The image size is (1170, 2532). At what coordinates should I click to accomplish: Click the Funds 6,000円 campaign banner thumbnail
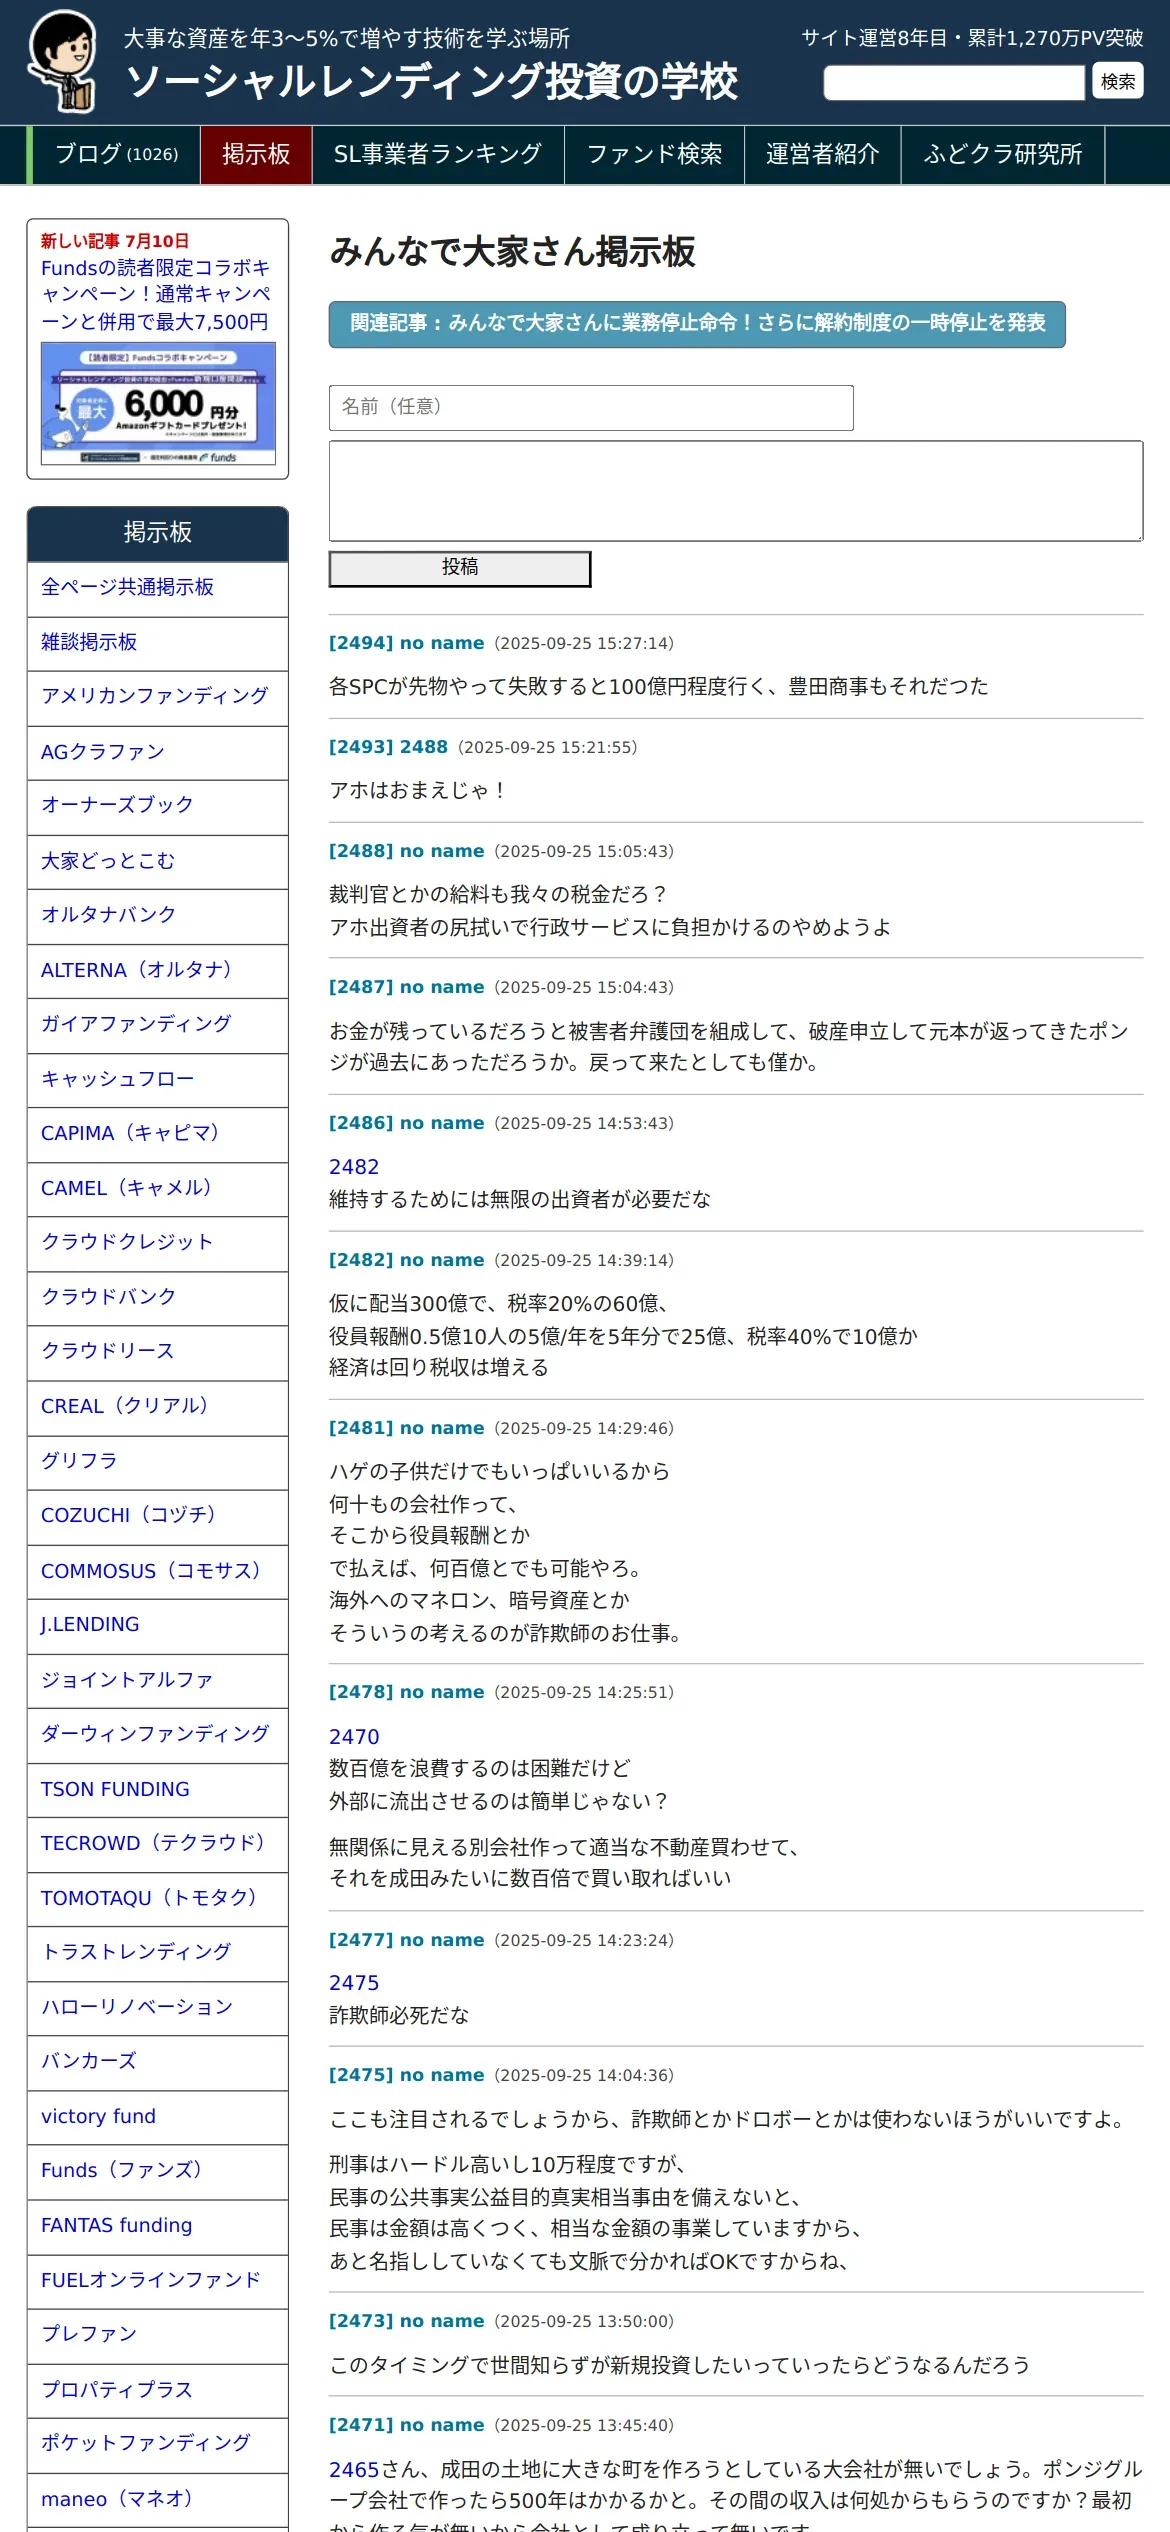point(158,403)
